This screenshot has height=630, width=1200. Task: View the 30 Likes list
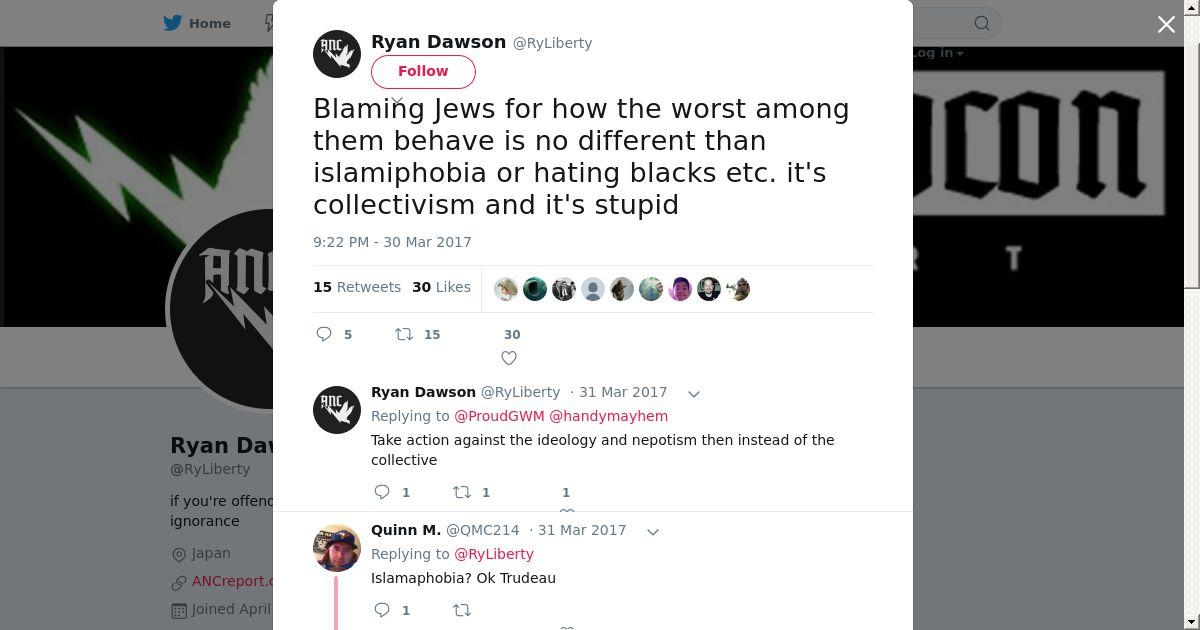coord(441,287)
